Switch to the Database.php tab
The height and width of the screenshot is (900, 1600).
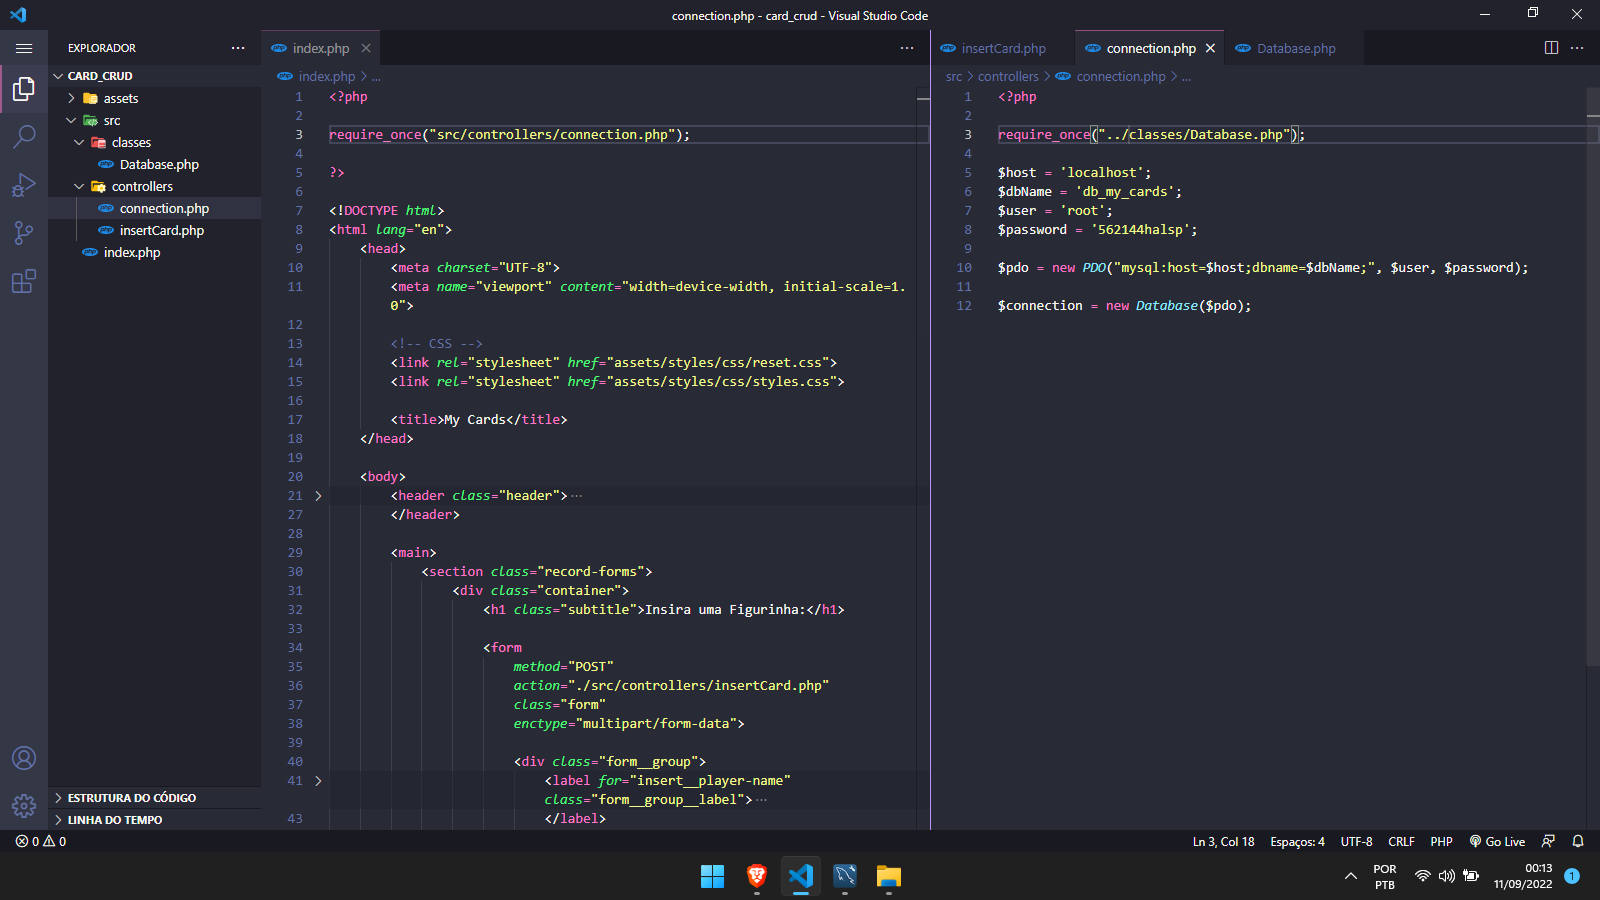(x=1296, y=48)
